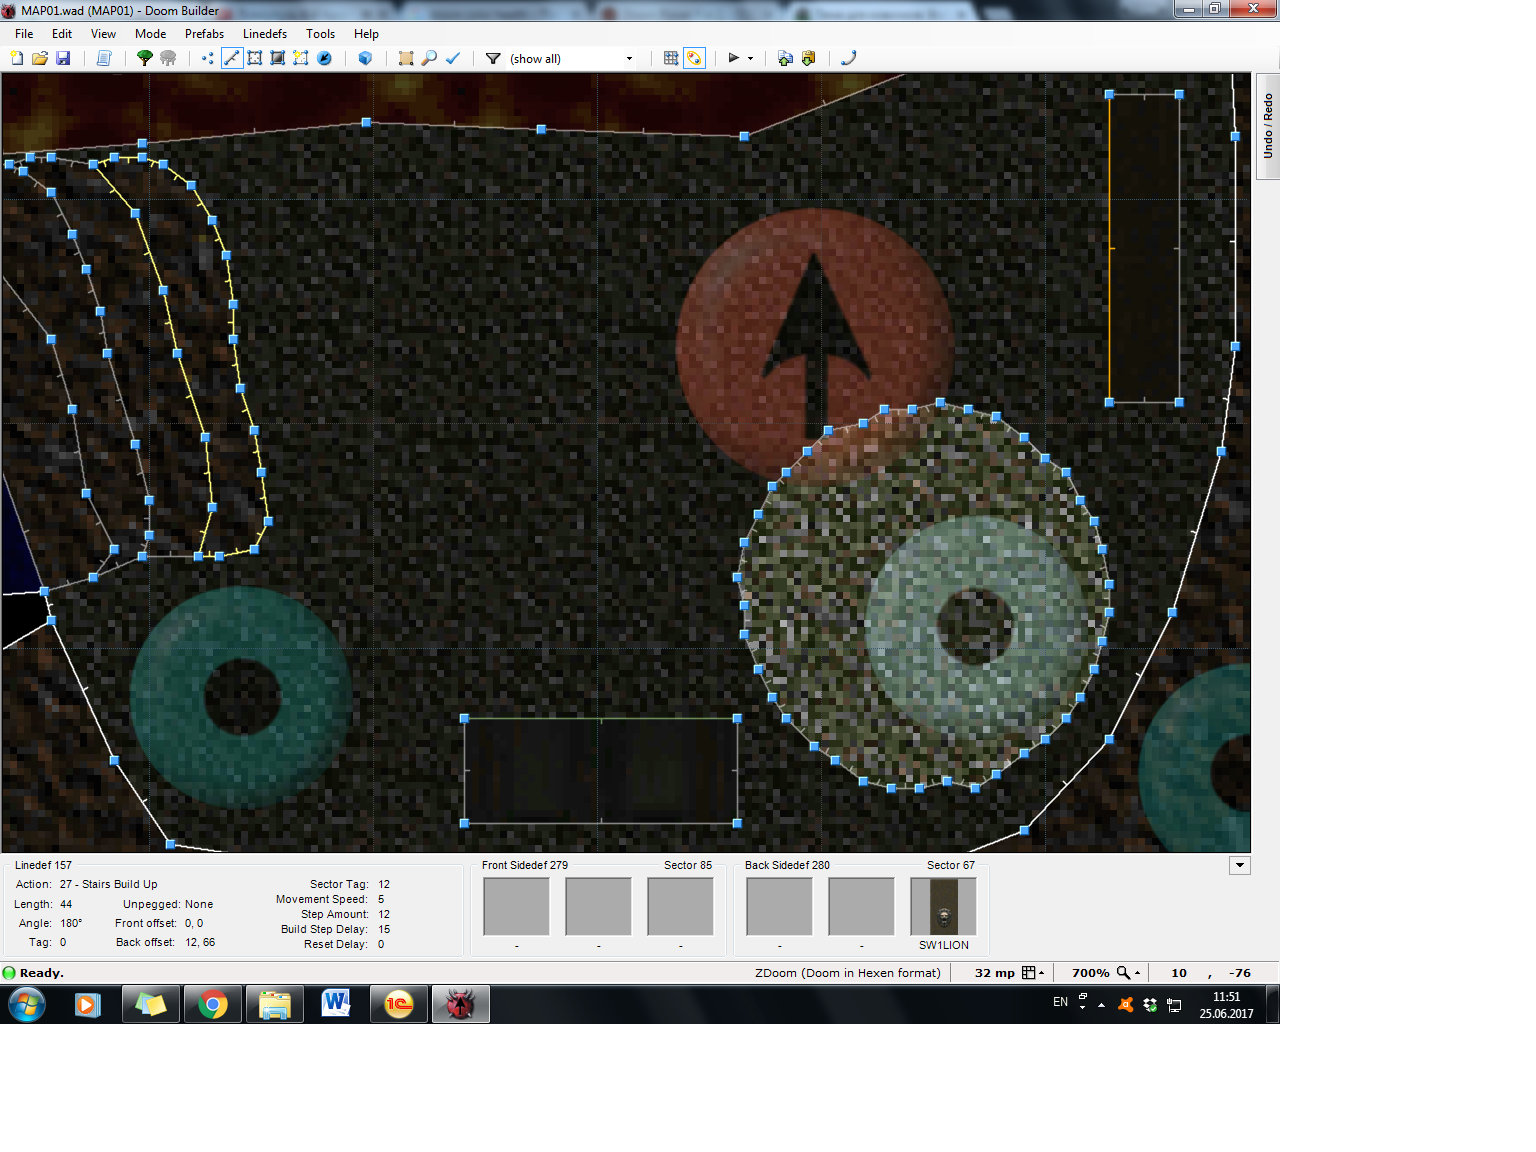Click the SW1LION back sidedef texture thumbnail
The width and height of the screenshot is (1536, 1152).
(x=943, y=906)
